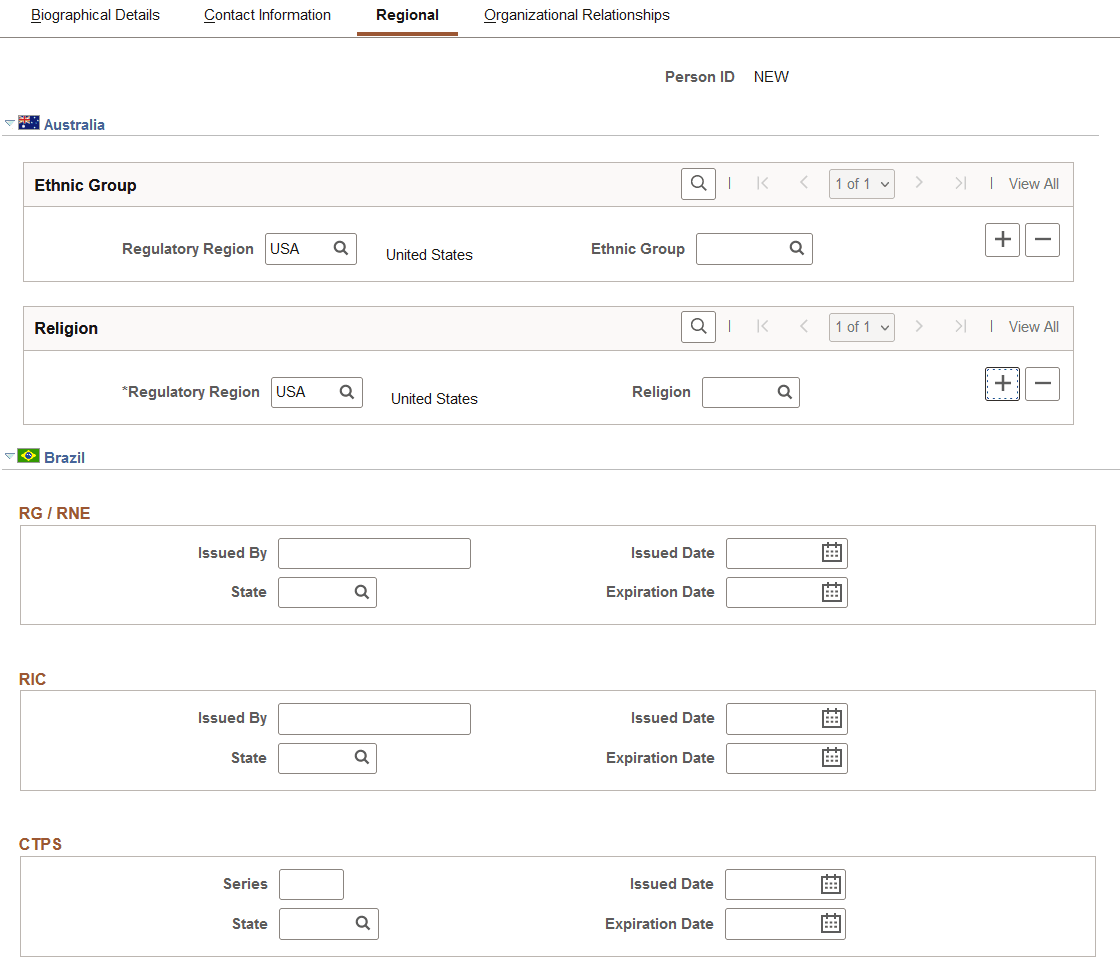Viewport: 1120px width, 964px height.
Task: Look up RG / RNE State
Action: [362, 592]
